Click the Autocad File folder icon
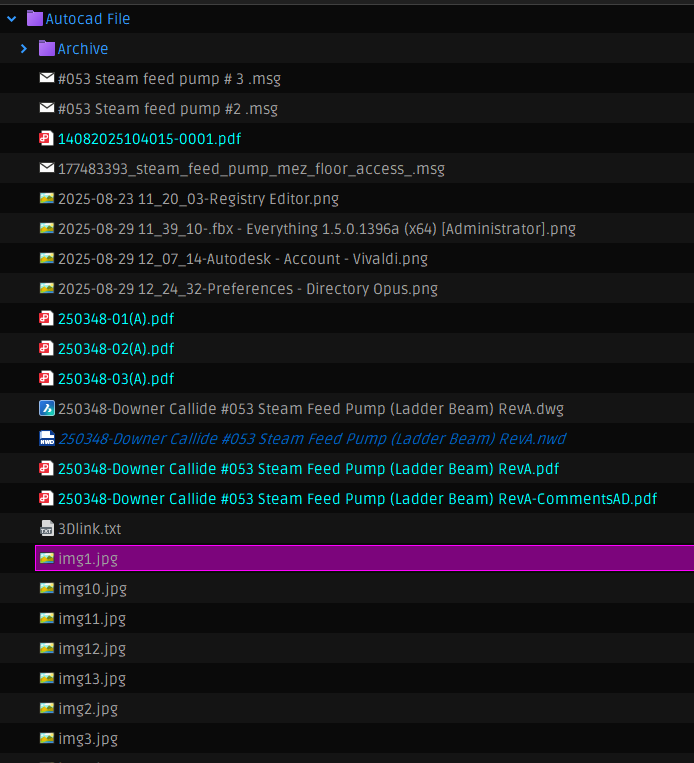The width and height of the screenshot is (694, 763). pos(35,18)
